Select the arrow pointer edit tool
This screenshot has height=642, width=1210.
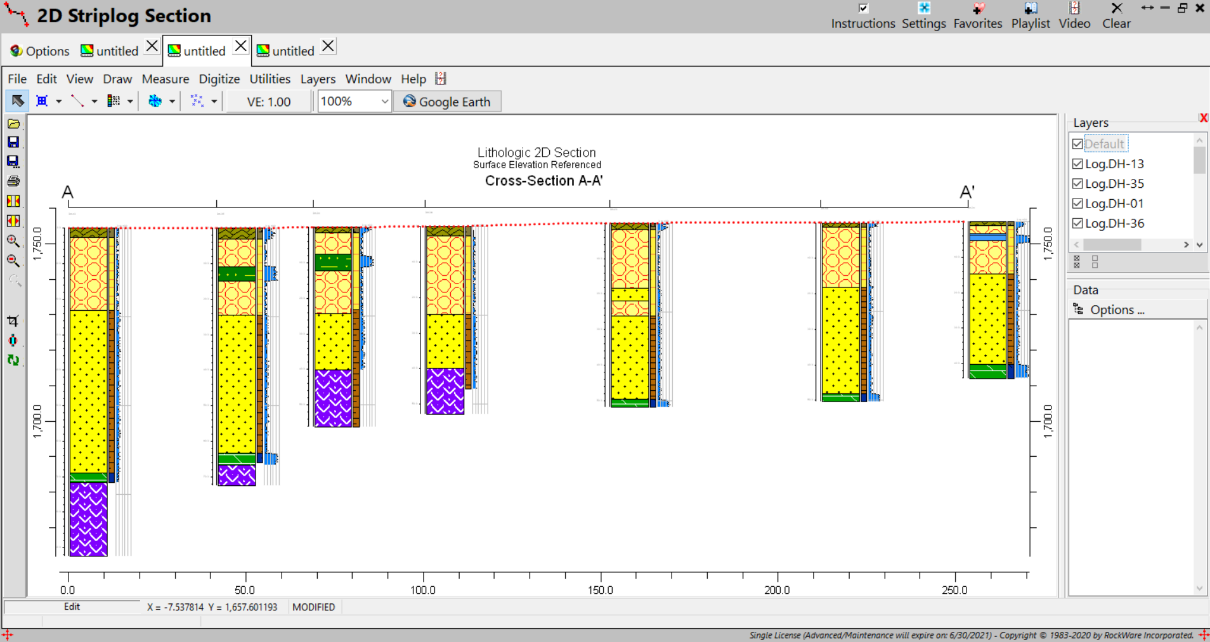(17, 101)
